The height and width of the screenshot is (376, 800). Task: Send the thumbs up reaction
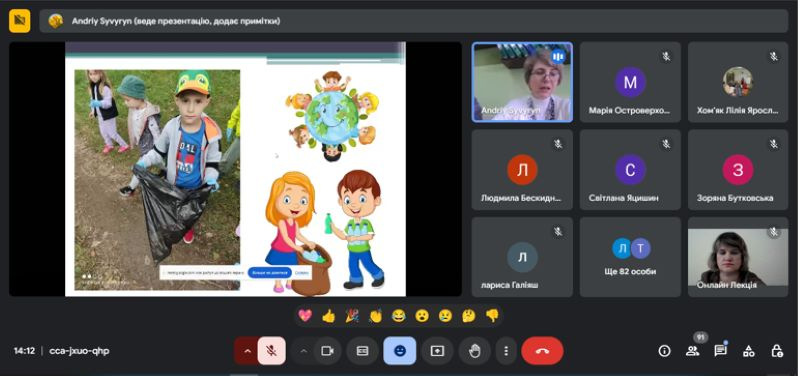[329, 316]
